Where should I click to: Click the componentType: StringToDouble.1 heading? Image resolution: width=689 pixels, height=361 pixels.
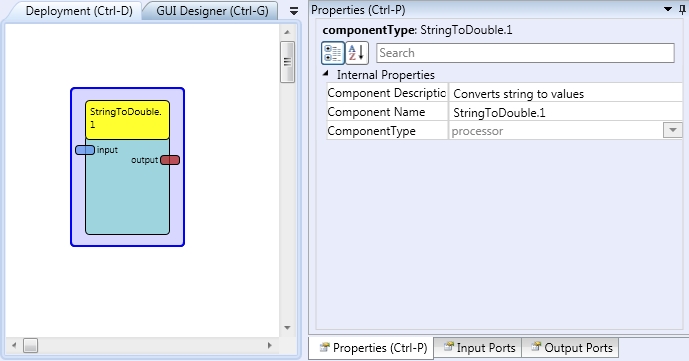pos(417,30)
